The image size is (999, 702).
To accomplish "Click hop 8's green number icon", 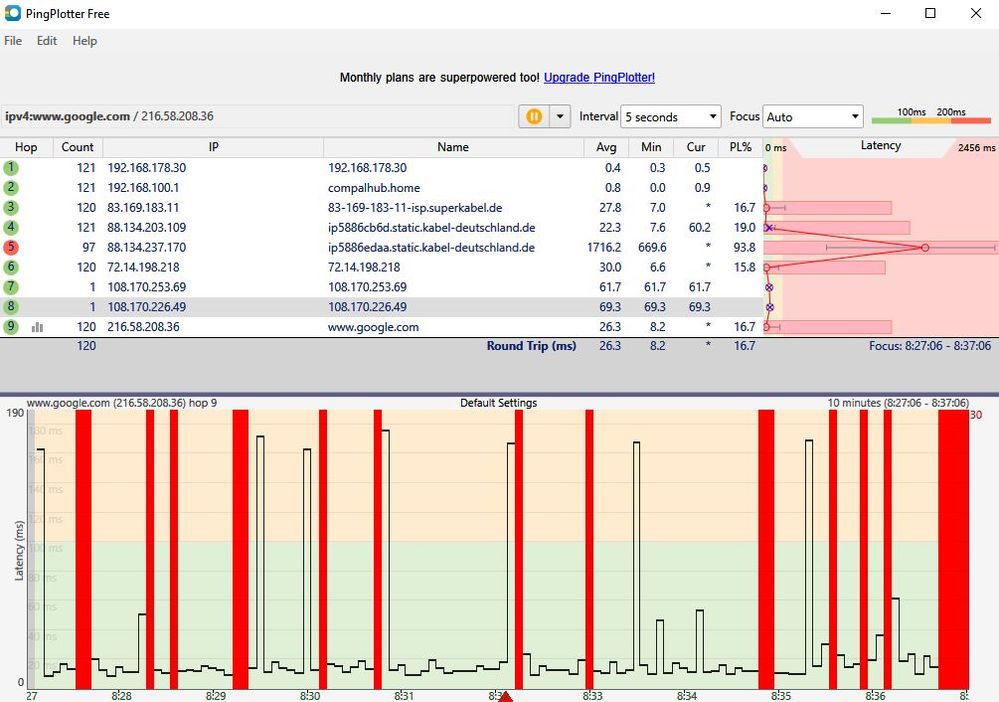I will [13, 307].
